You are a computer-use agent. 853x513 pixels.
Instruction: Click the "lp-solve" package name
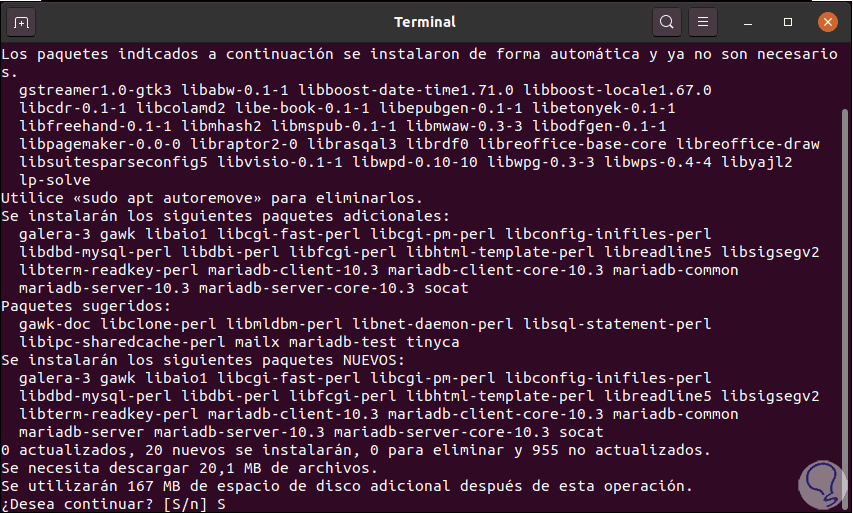point(55,180)
